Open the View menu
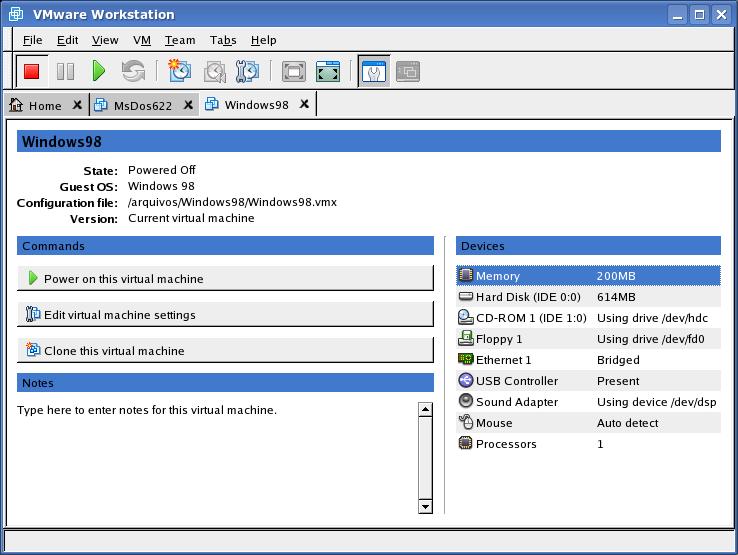Image resolution: width=738 pixels, height=555 pixels. [x=105, y=40]
